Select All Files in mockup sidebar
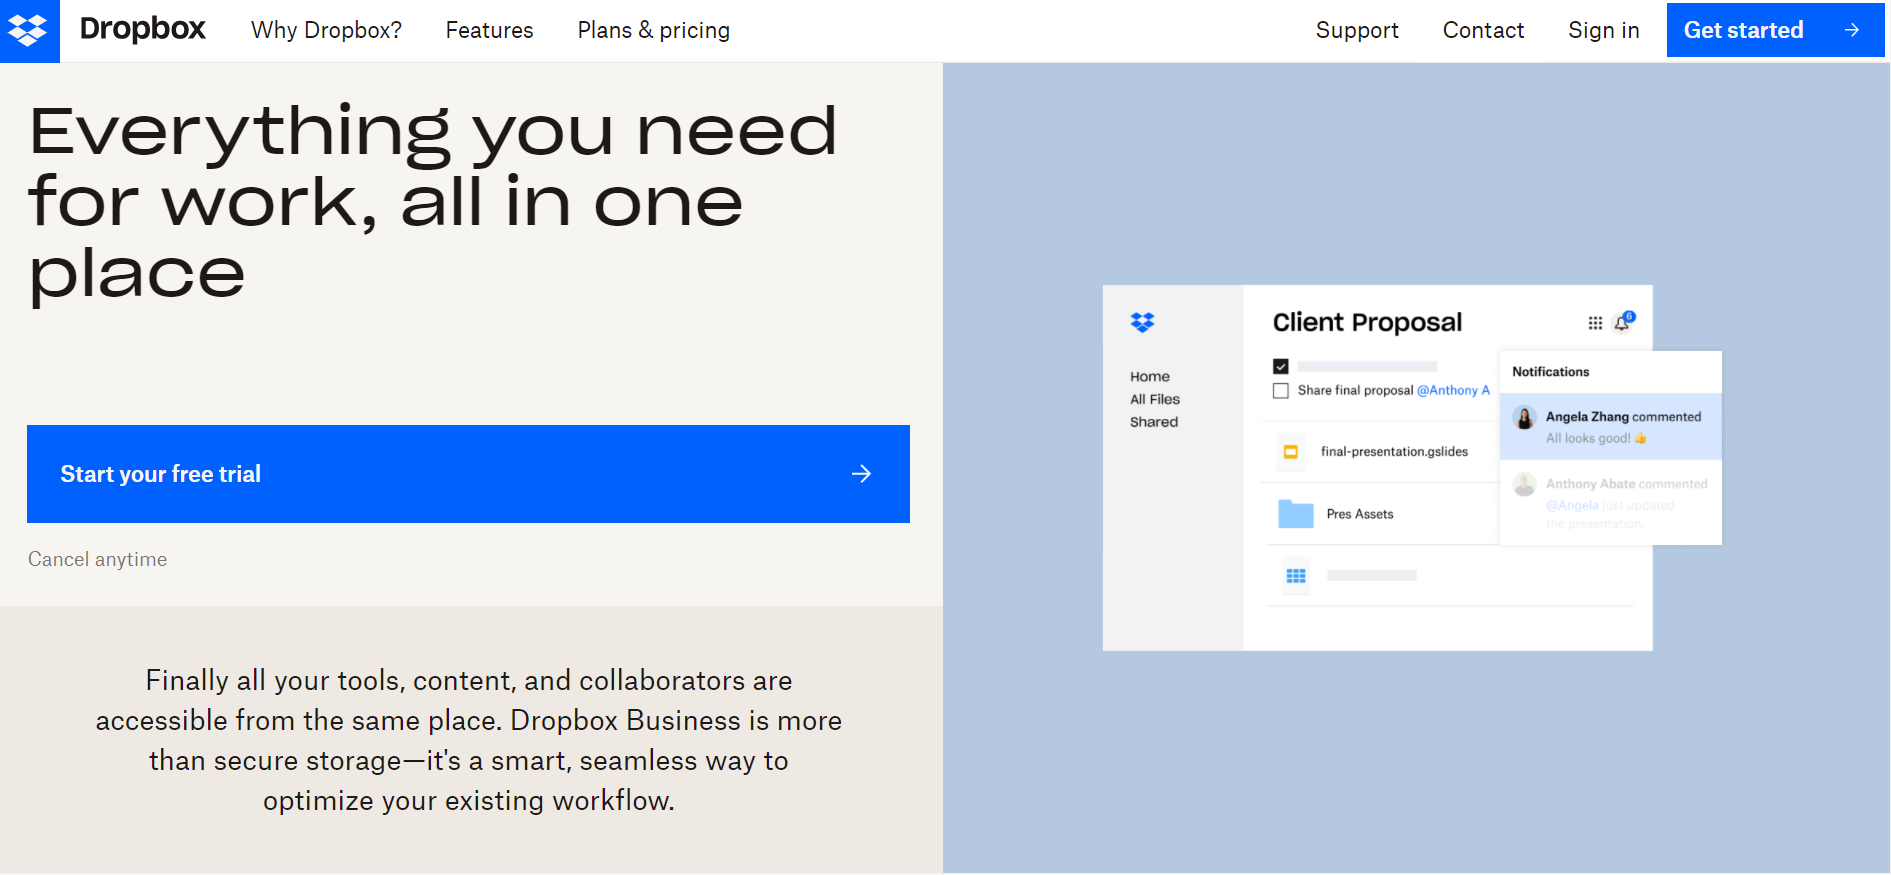 pyautogui.click(x=1155, y=399)
